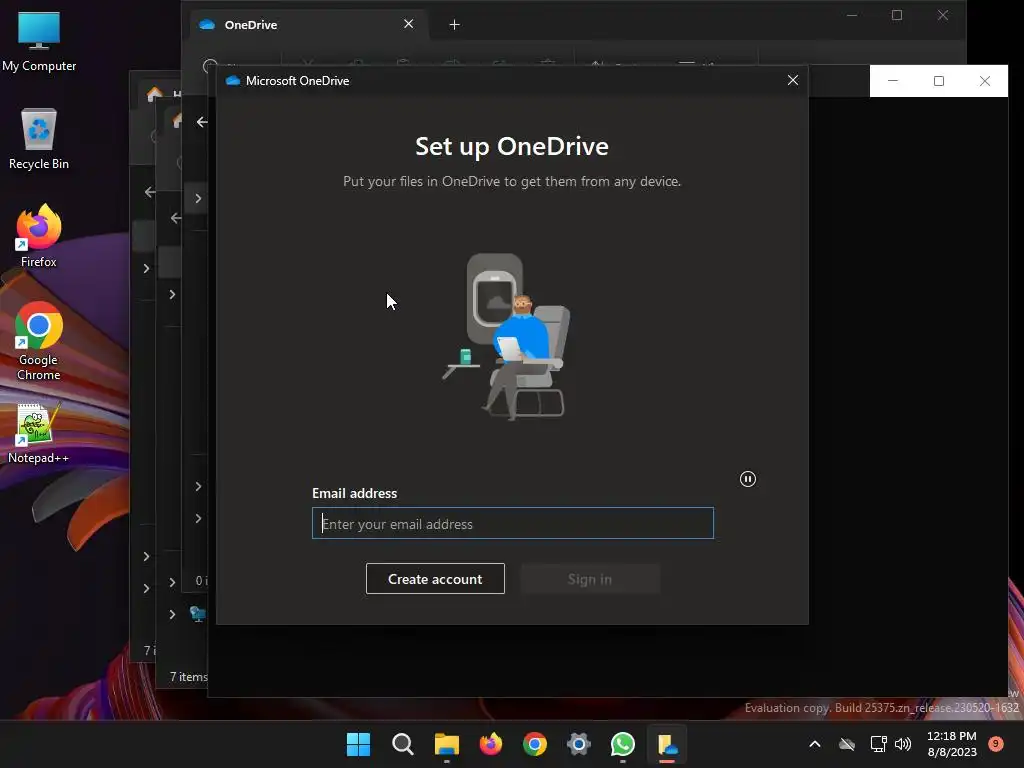Show hidden system tray icons
1024x768 pixels.
pos(814,744)
